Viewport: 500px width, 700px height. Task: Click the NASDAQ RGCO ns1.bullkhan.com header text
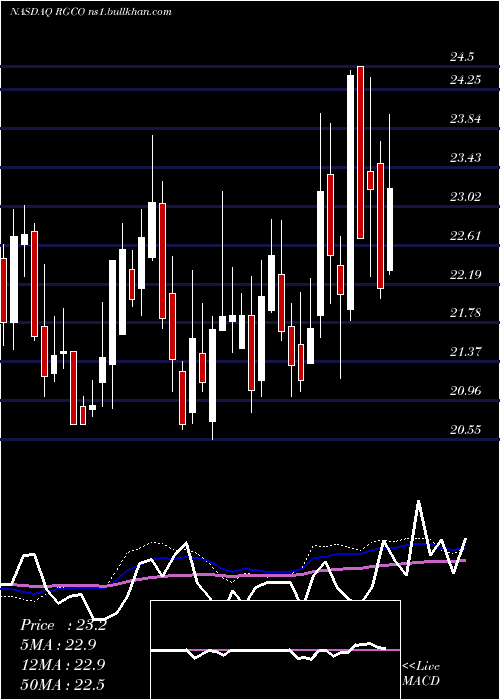click(91, 11)
